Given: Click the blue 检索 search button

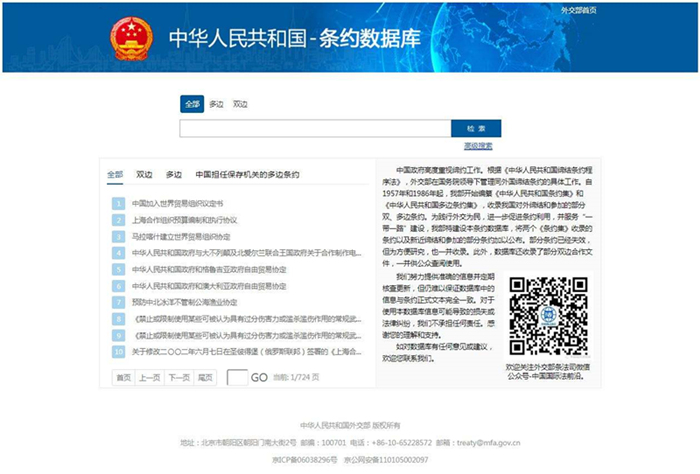Looking at the screenshot, I should (476, 129).
